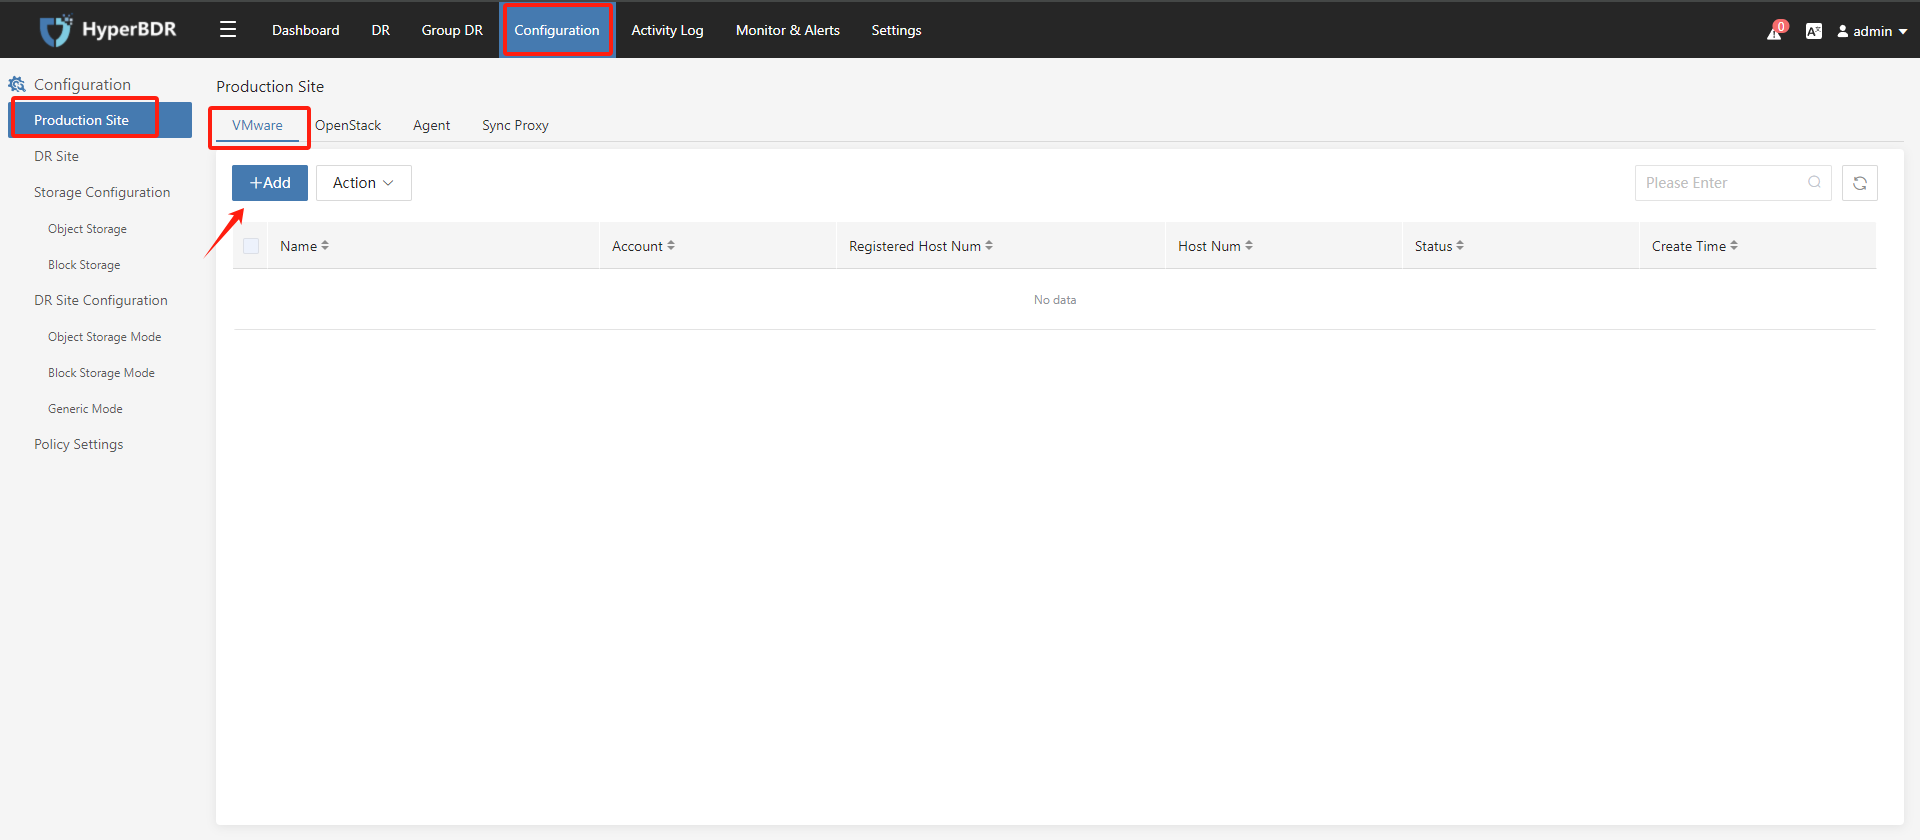Click the admin user avatar icon
1920x840 pixels.
pos(1843,31)
